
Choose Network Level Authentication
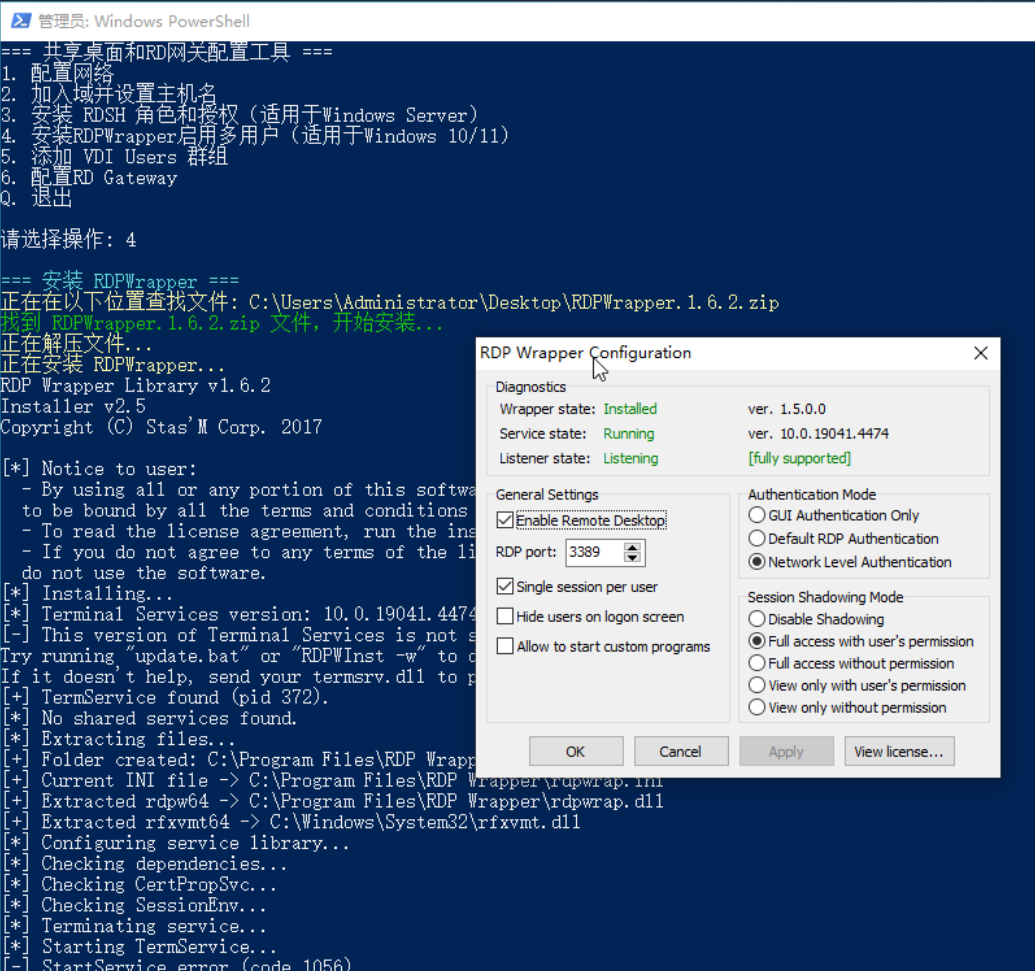coord(757,562)
